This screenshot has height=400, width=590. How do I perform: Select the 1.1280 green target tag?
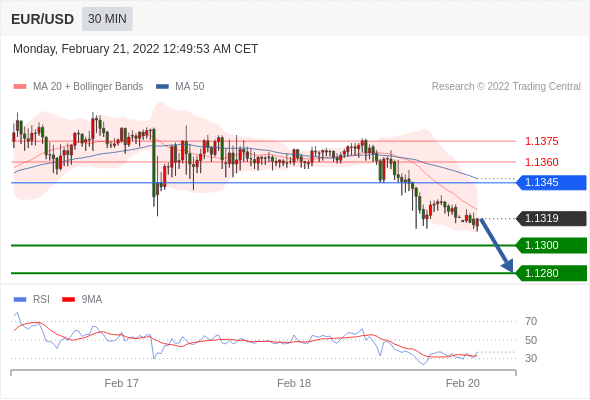pyautogui.click(x=552, y=273)
